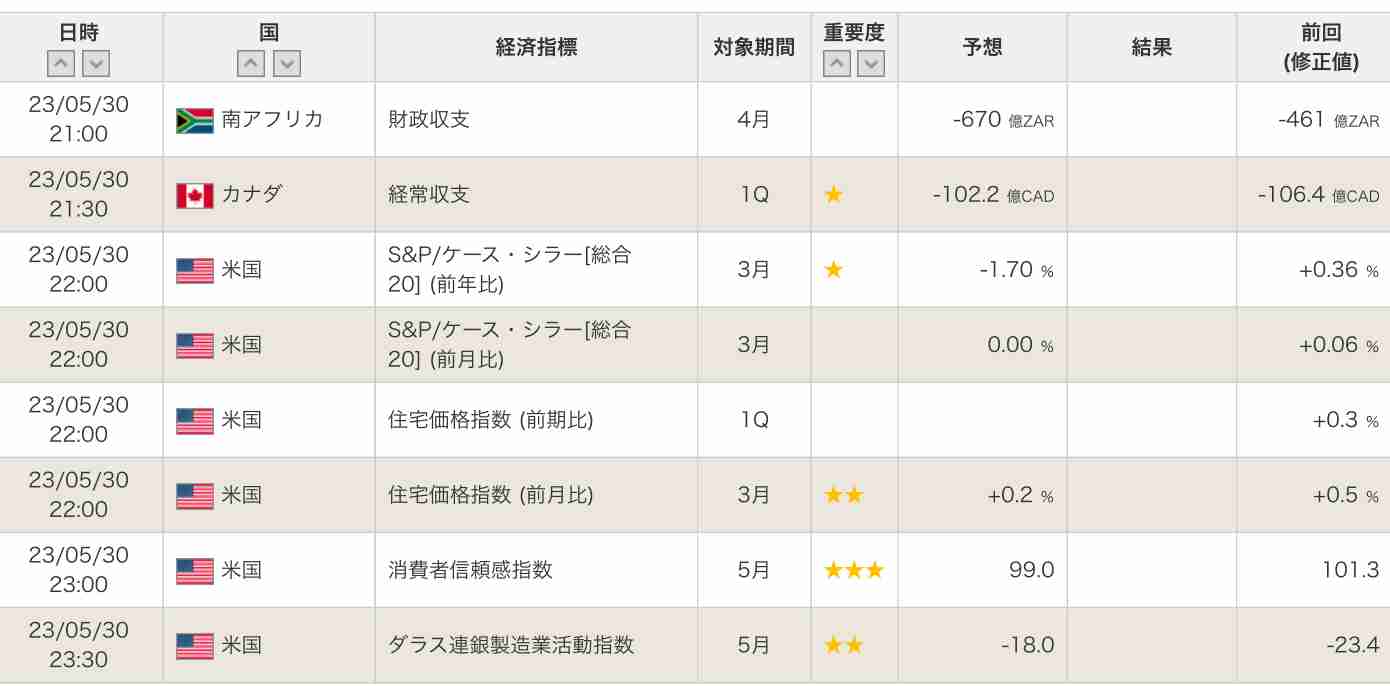This screenshot has height=686, width=1390.
Task: Sort date column ascending with up arrow
Action: [62, 64]
